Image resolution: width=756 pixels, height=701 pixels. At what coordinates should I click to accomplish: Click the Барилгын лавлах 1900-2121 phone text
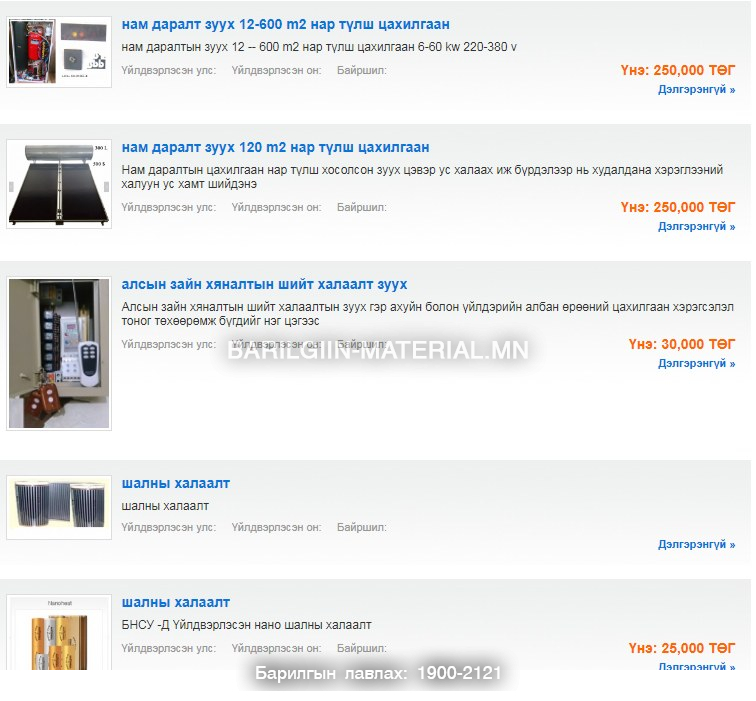pyautogui.click(x=378, y=673)
